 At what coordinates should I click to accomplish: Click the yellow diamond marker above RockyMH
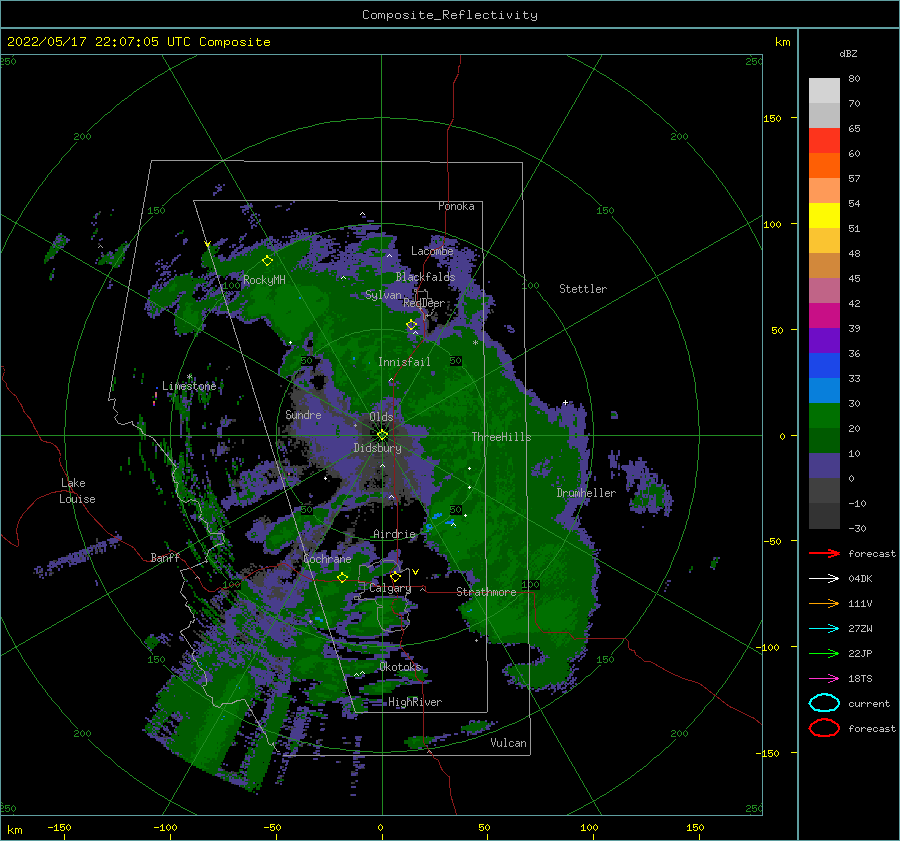point(267,261)
